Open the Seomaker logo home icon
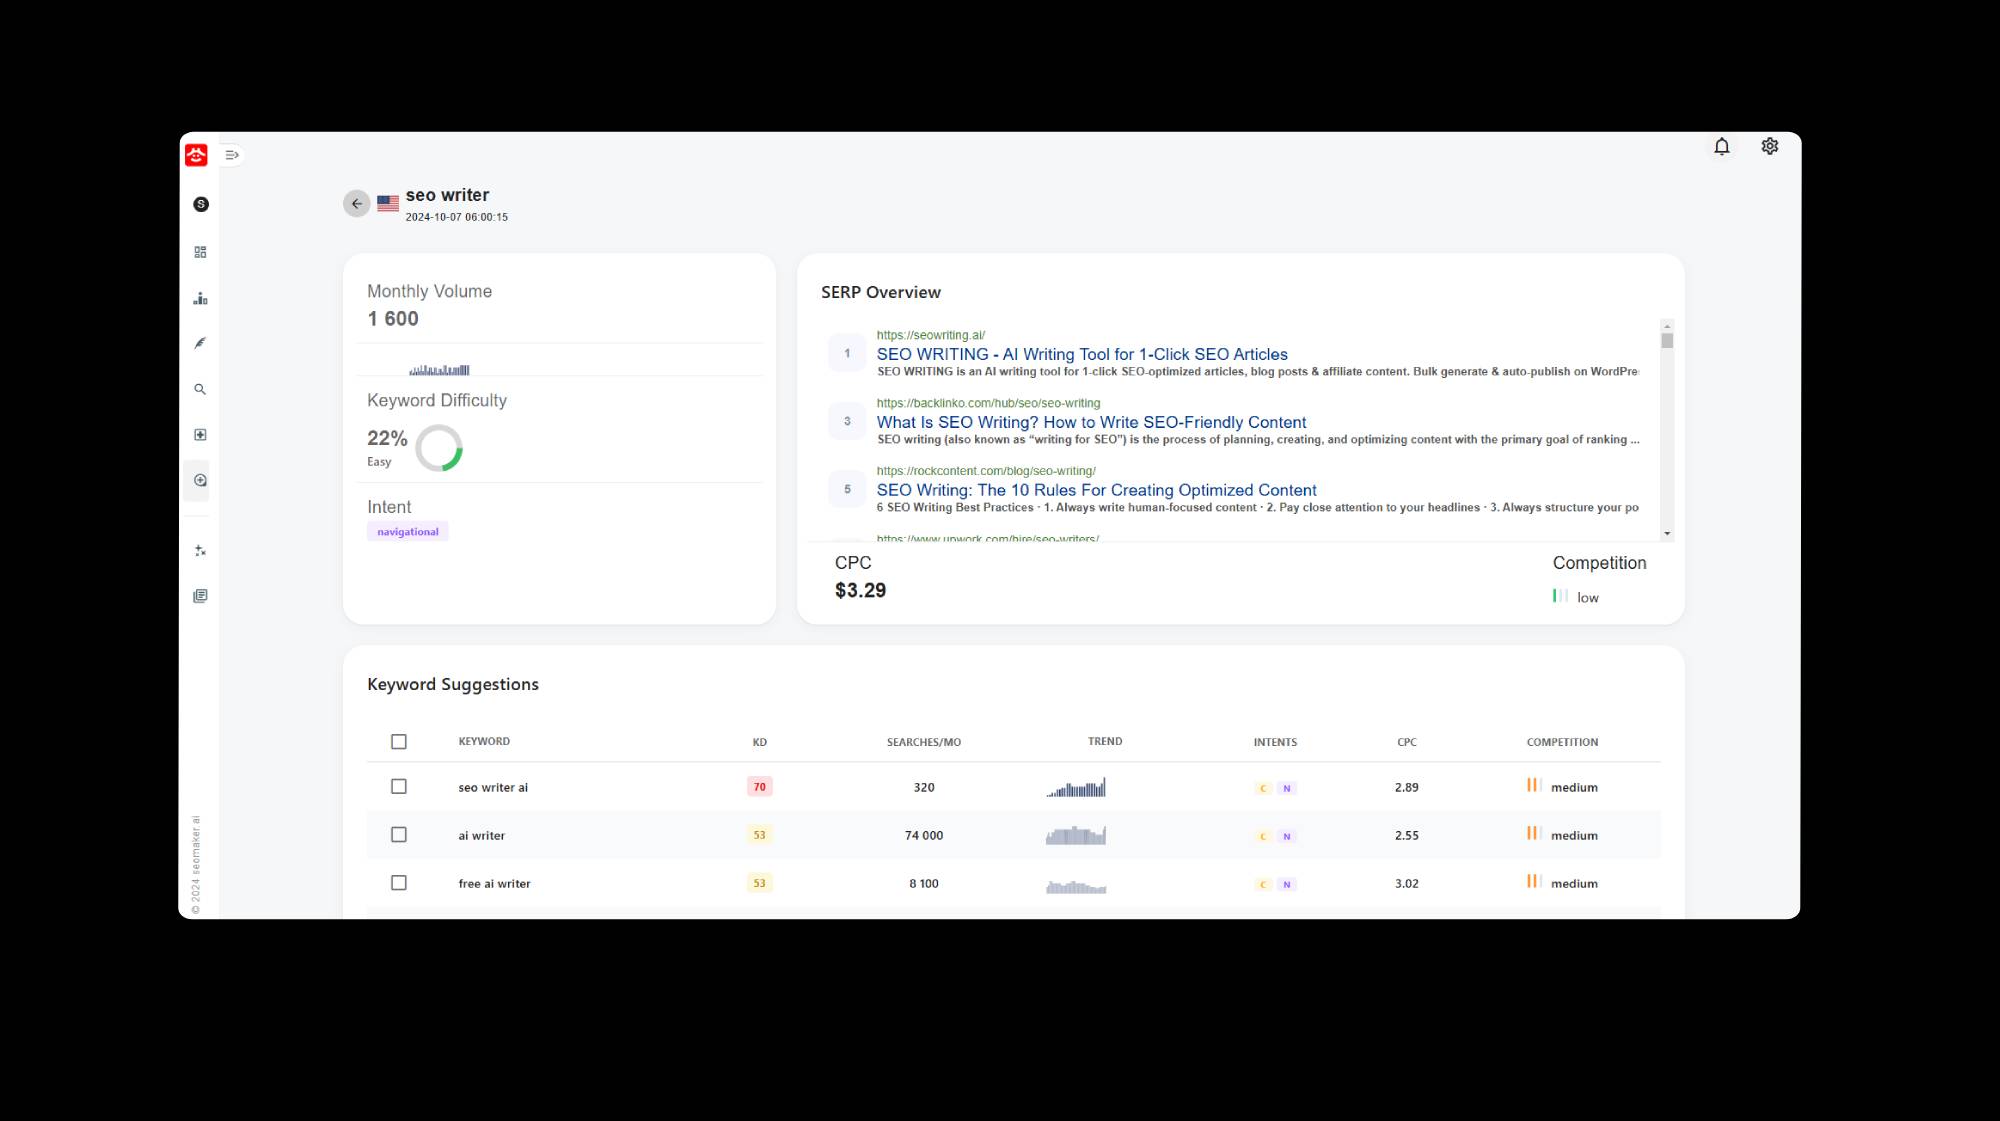The image size is (2000, 1121). tap(197, 155)
